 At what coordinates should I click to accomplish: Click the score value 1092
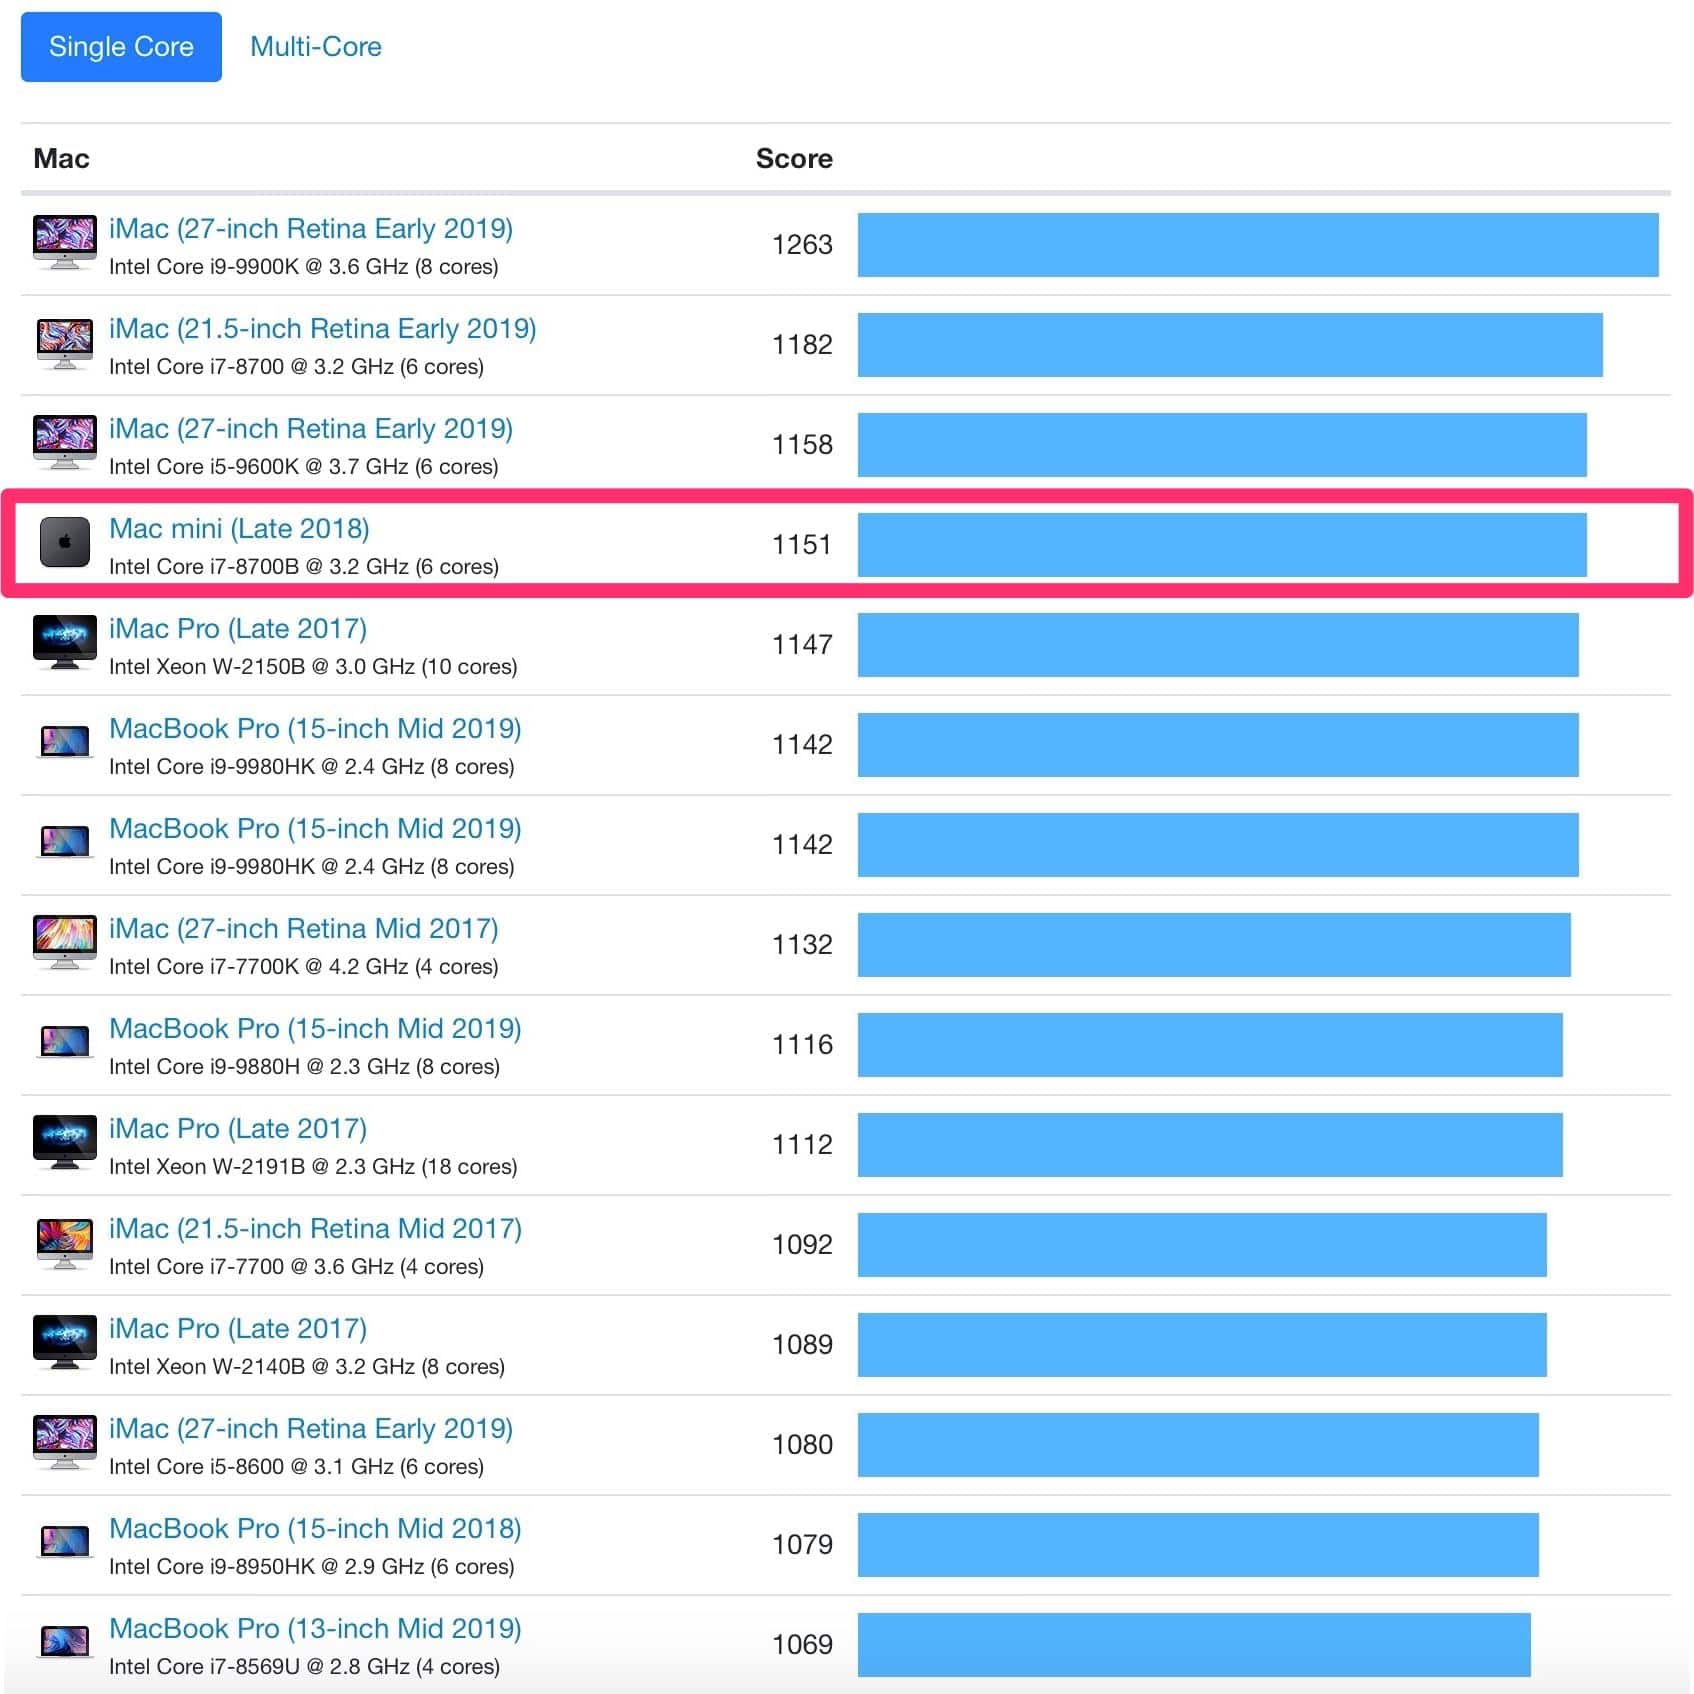pos(802,1245)
